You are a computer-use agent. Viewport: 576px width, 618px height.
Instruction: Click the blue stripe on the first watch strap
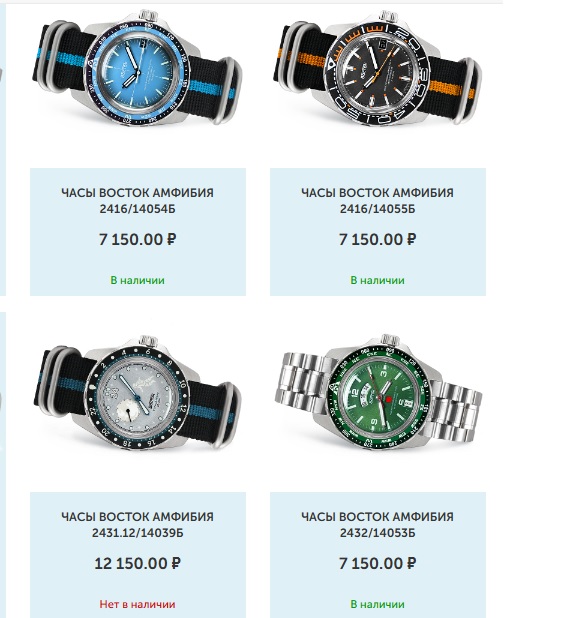(209, 89)
